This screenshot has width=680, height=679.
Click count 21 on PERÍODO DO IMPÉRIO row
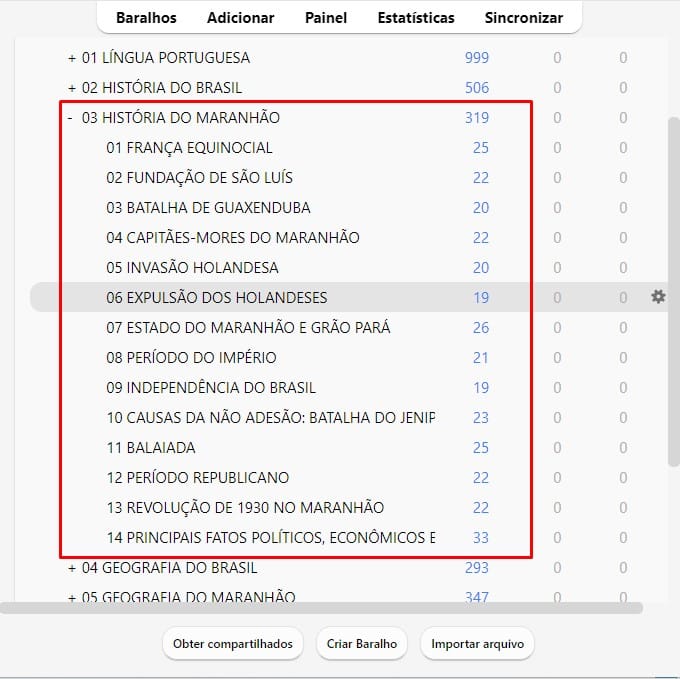481,357
